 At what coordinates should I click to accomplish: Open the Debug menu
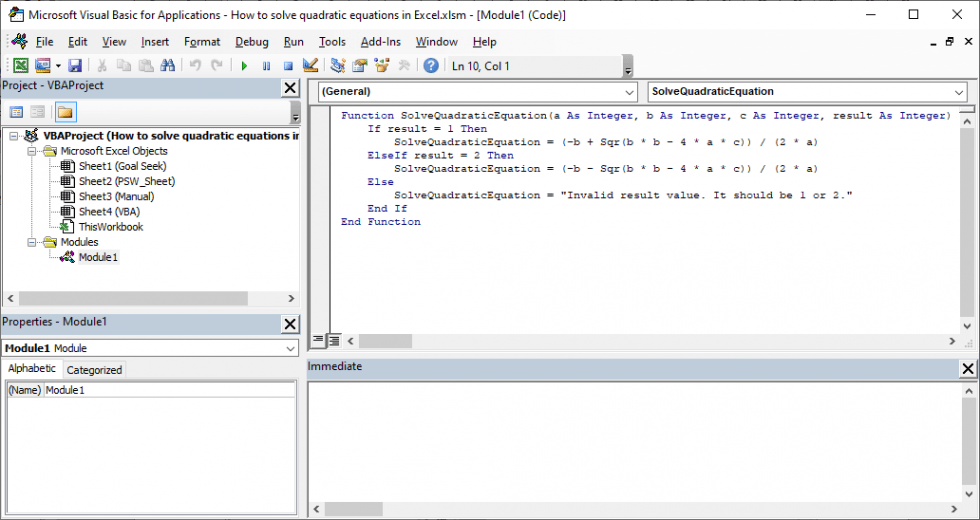[252, 42]
